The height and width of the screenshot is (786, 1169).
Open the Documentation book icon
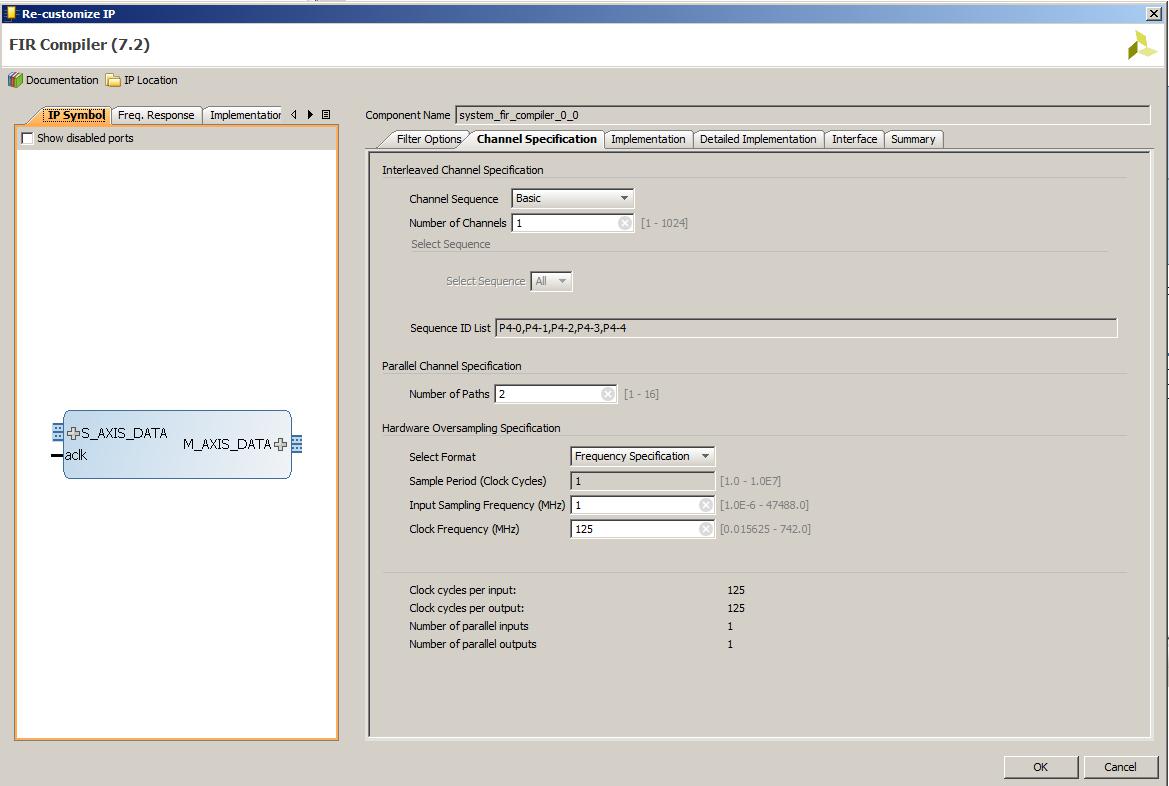click(x=15, y=80)
